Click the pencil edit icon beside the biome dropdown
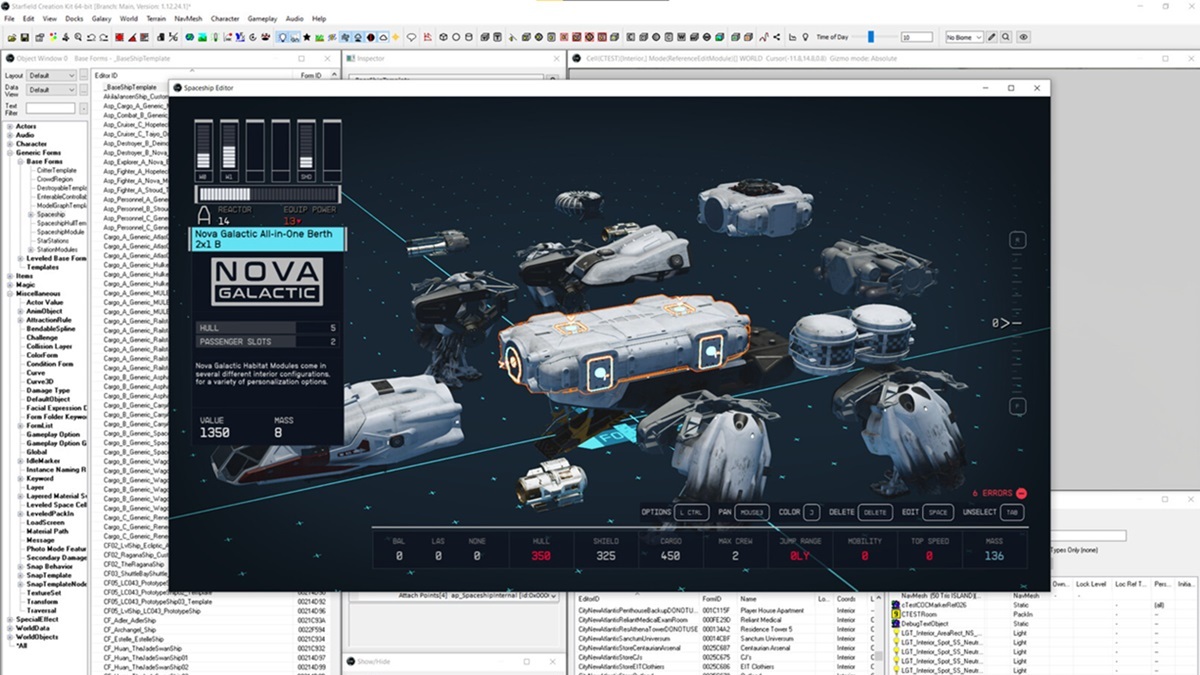Screen dimensions: 1200x675 (993, 37)
